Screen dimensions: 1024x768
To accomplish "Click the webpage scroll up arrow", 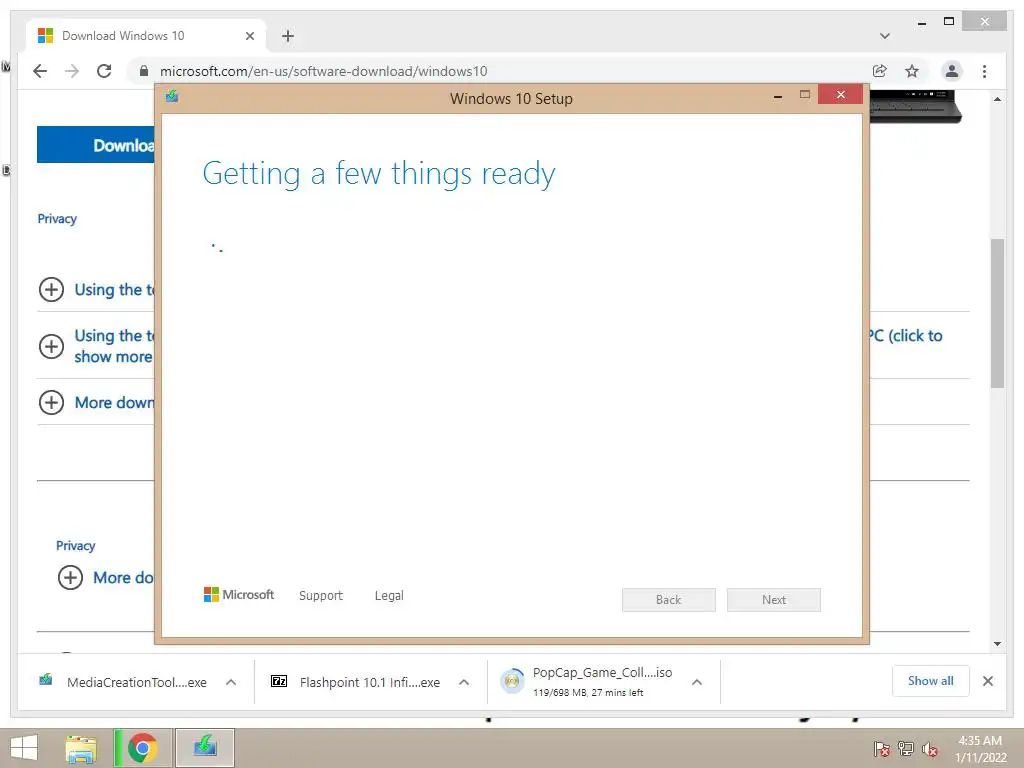I will pyautogui.click(x=997, y=99).
